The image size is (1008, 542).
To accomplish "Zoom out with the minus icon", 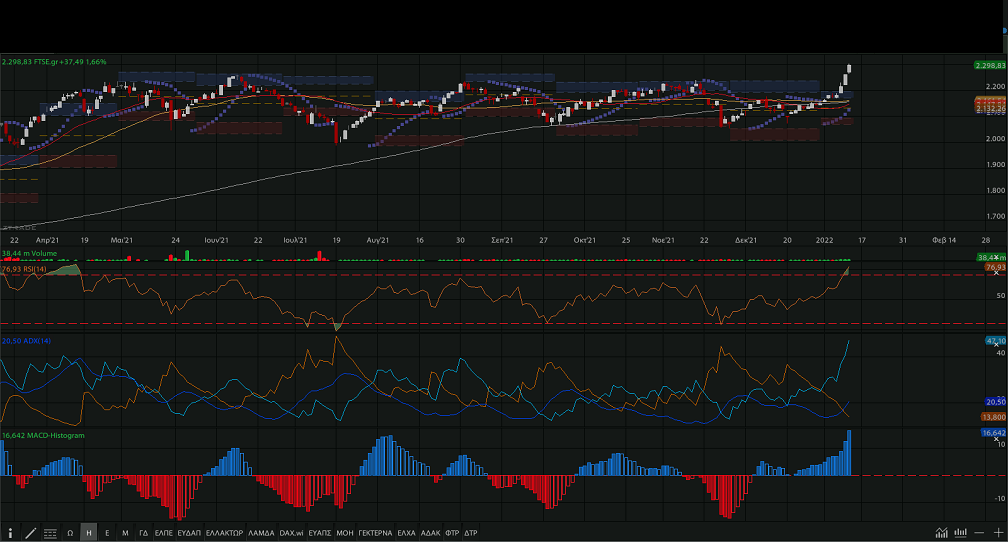I will [x=980, y=533].
